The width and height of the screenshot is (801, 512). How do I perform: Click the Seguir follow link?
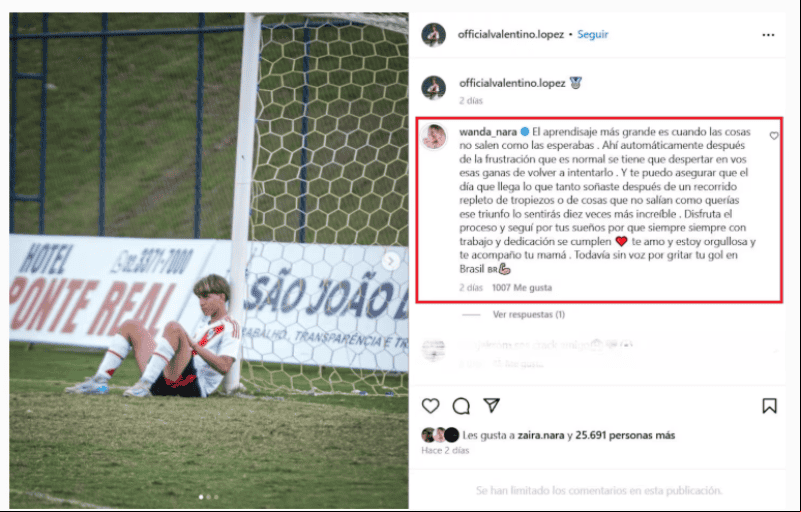point(593,34)
